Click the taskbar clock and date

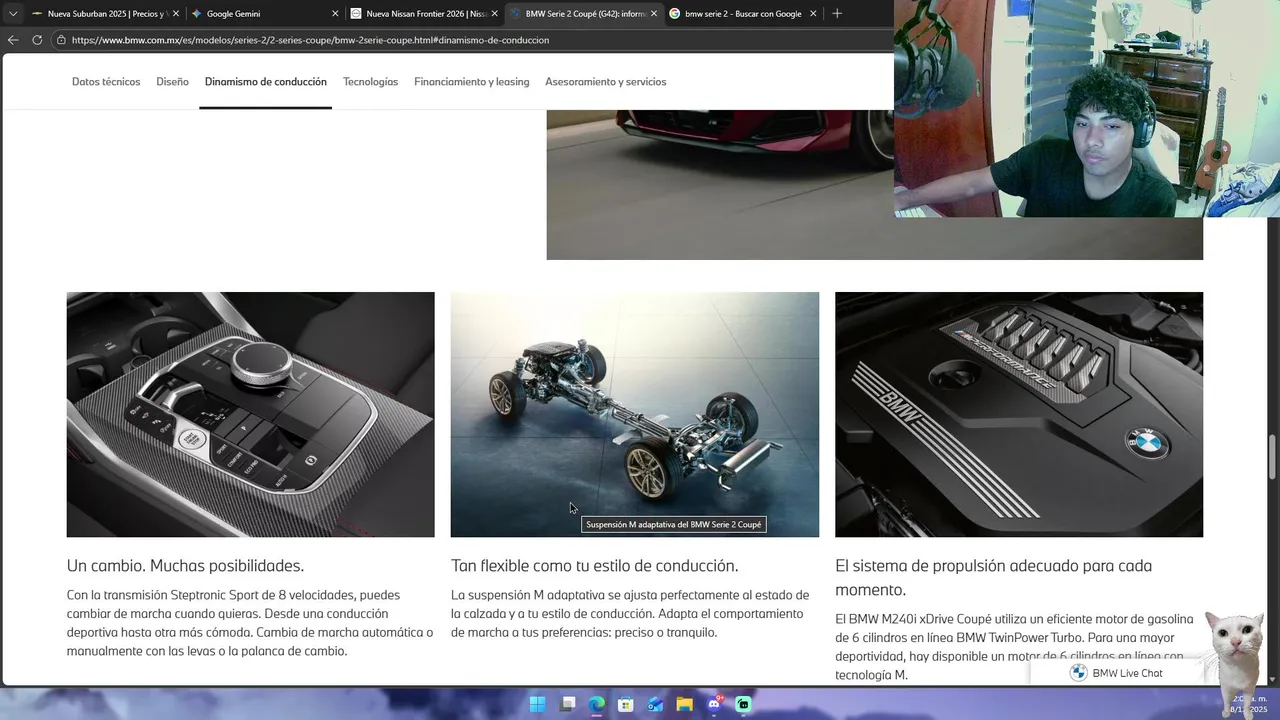tap(1250, 704)
